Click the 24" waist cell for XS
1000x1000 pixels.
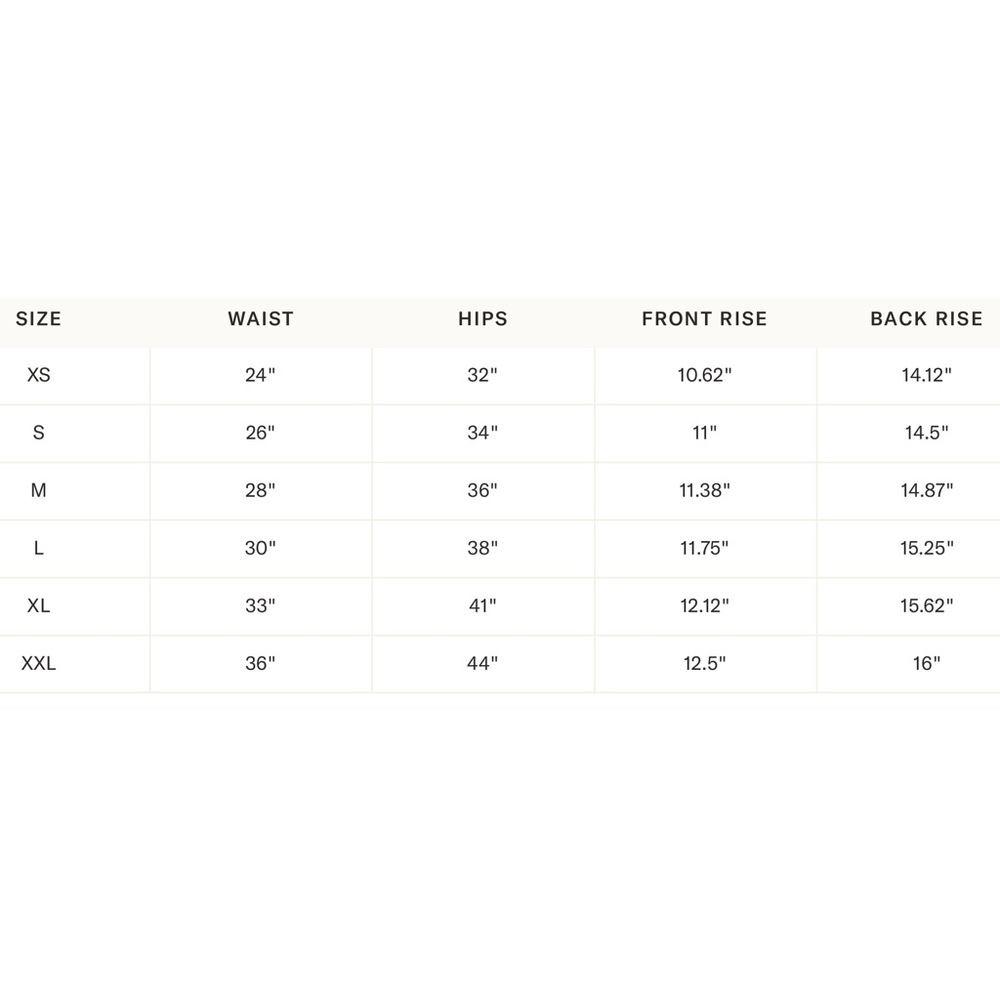(260, 375)
